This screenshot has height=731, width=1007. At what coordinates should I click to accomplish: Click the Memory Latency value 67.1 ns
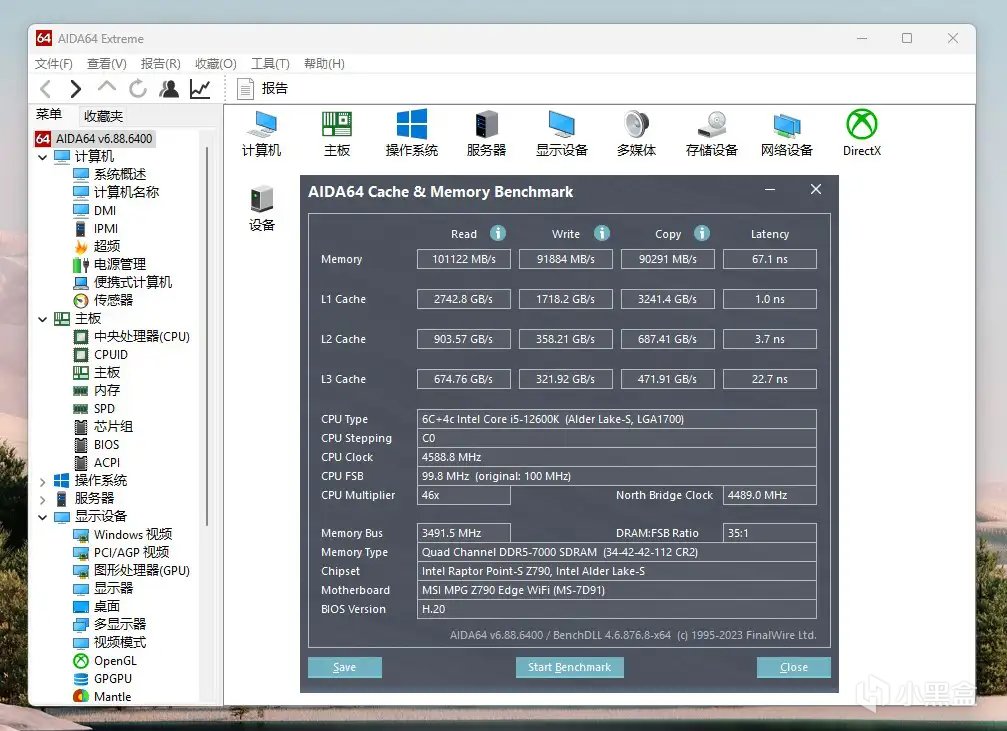pos(770,259)
